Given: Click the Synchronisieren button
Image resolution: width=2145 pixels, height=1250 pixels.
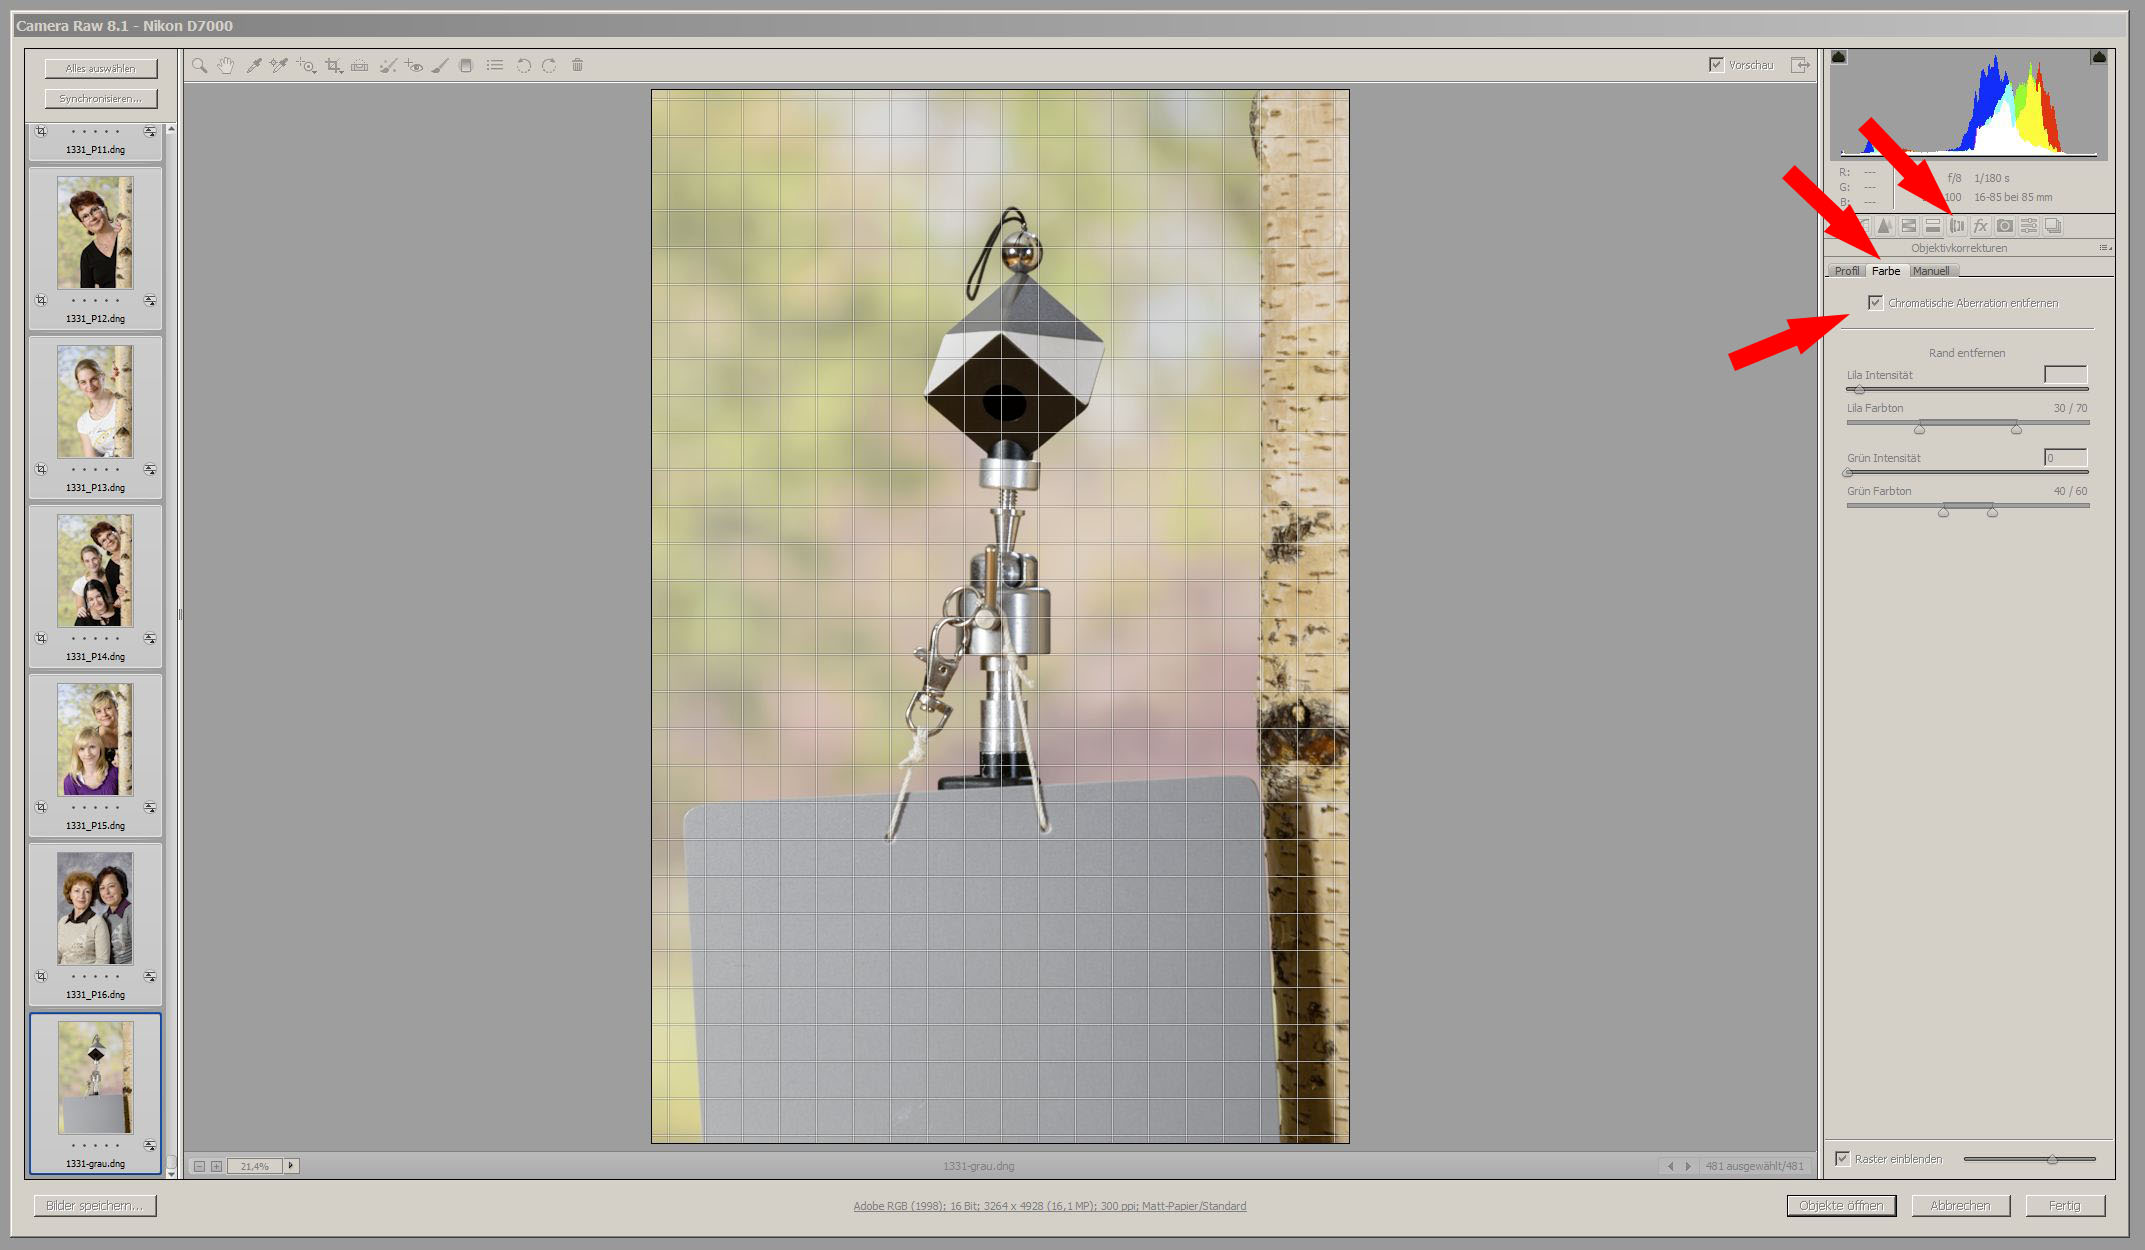Looking at the screenshot, I should point(100,99).
